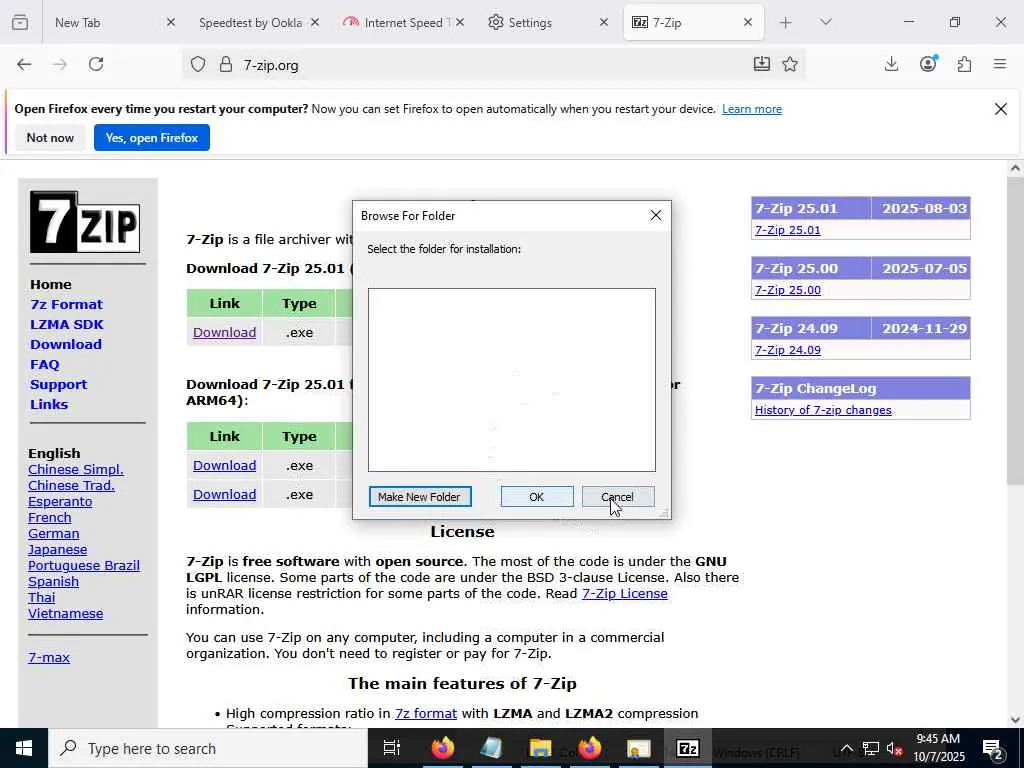1024x768 pixels.
Task: Open the 7-Zip 24.09 news link
Action: pyautogui.click(x=788, y=350)
